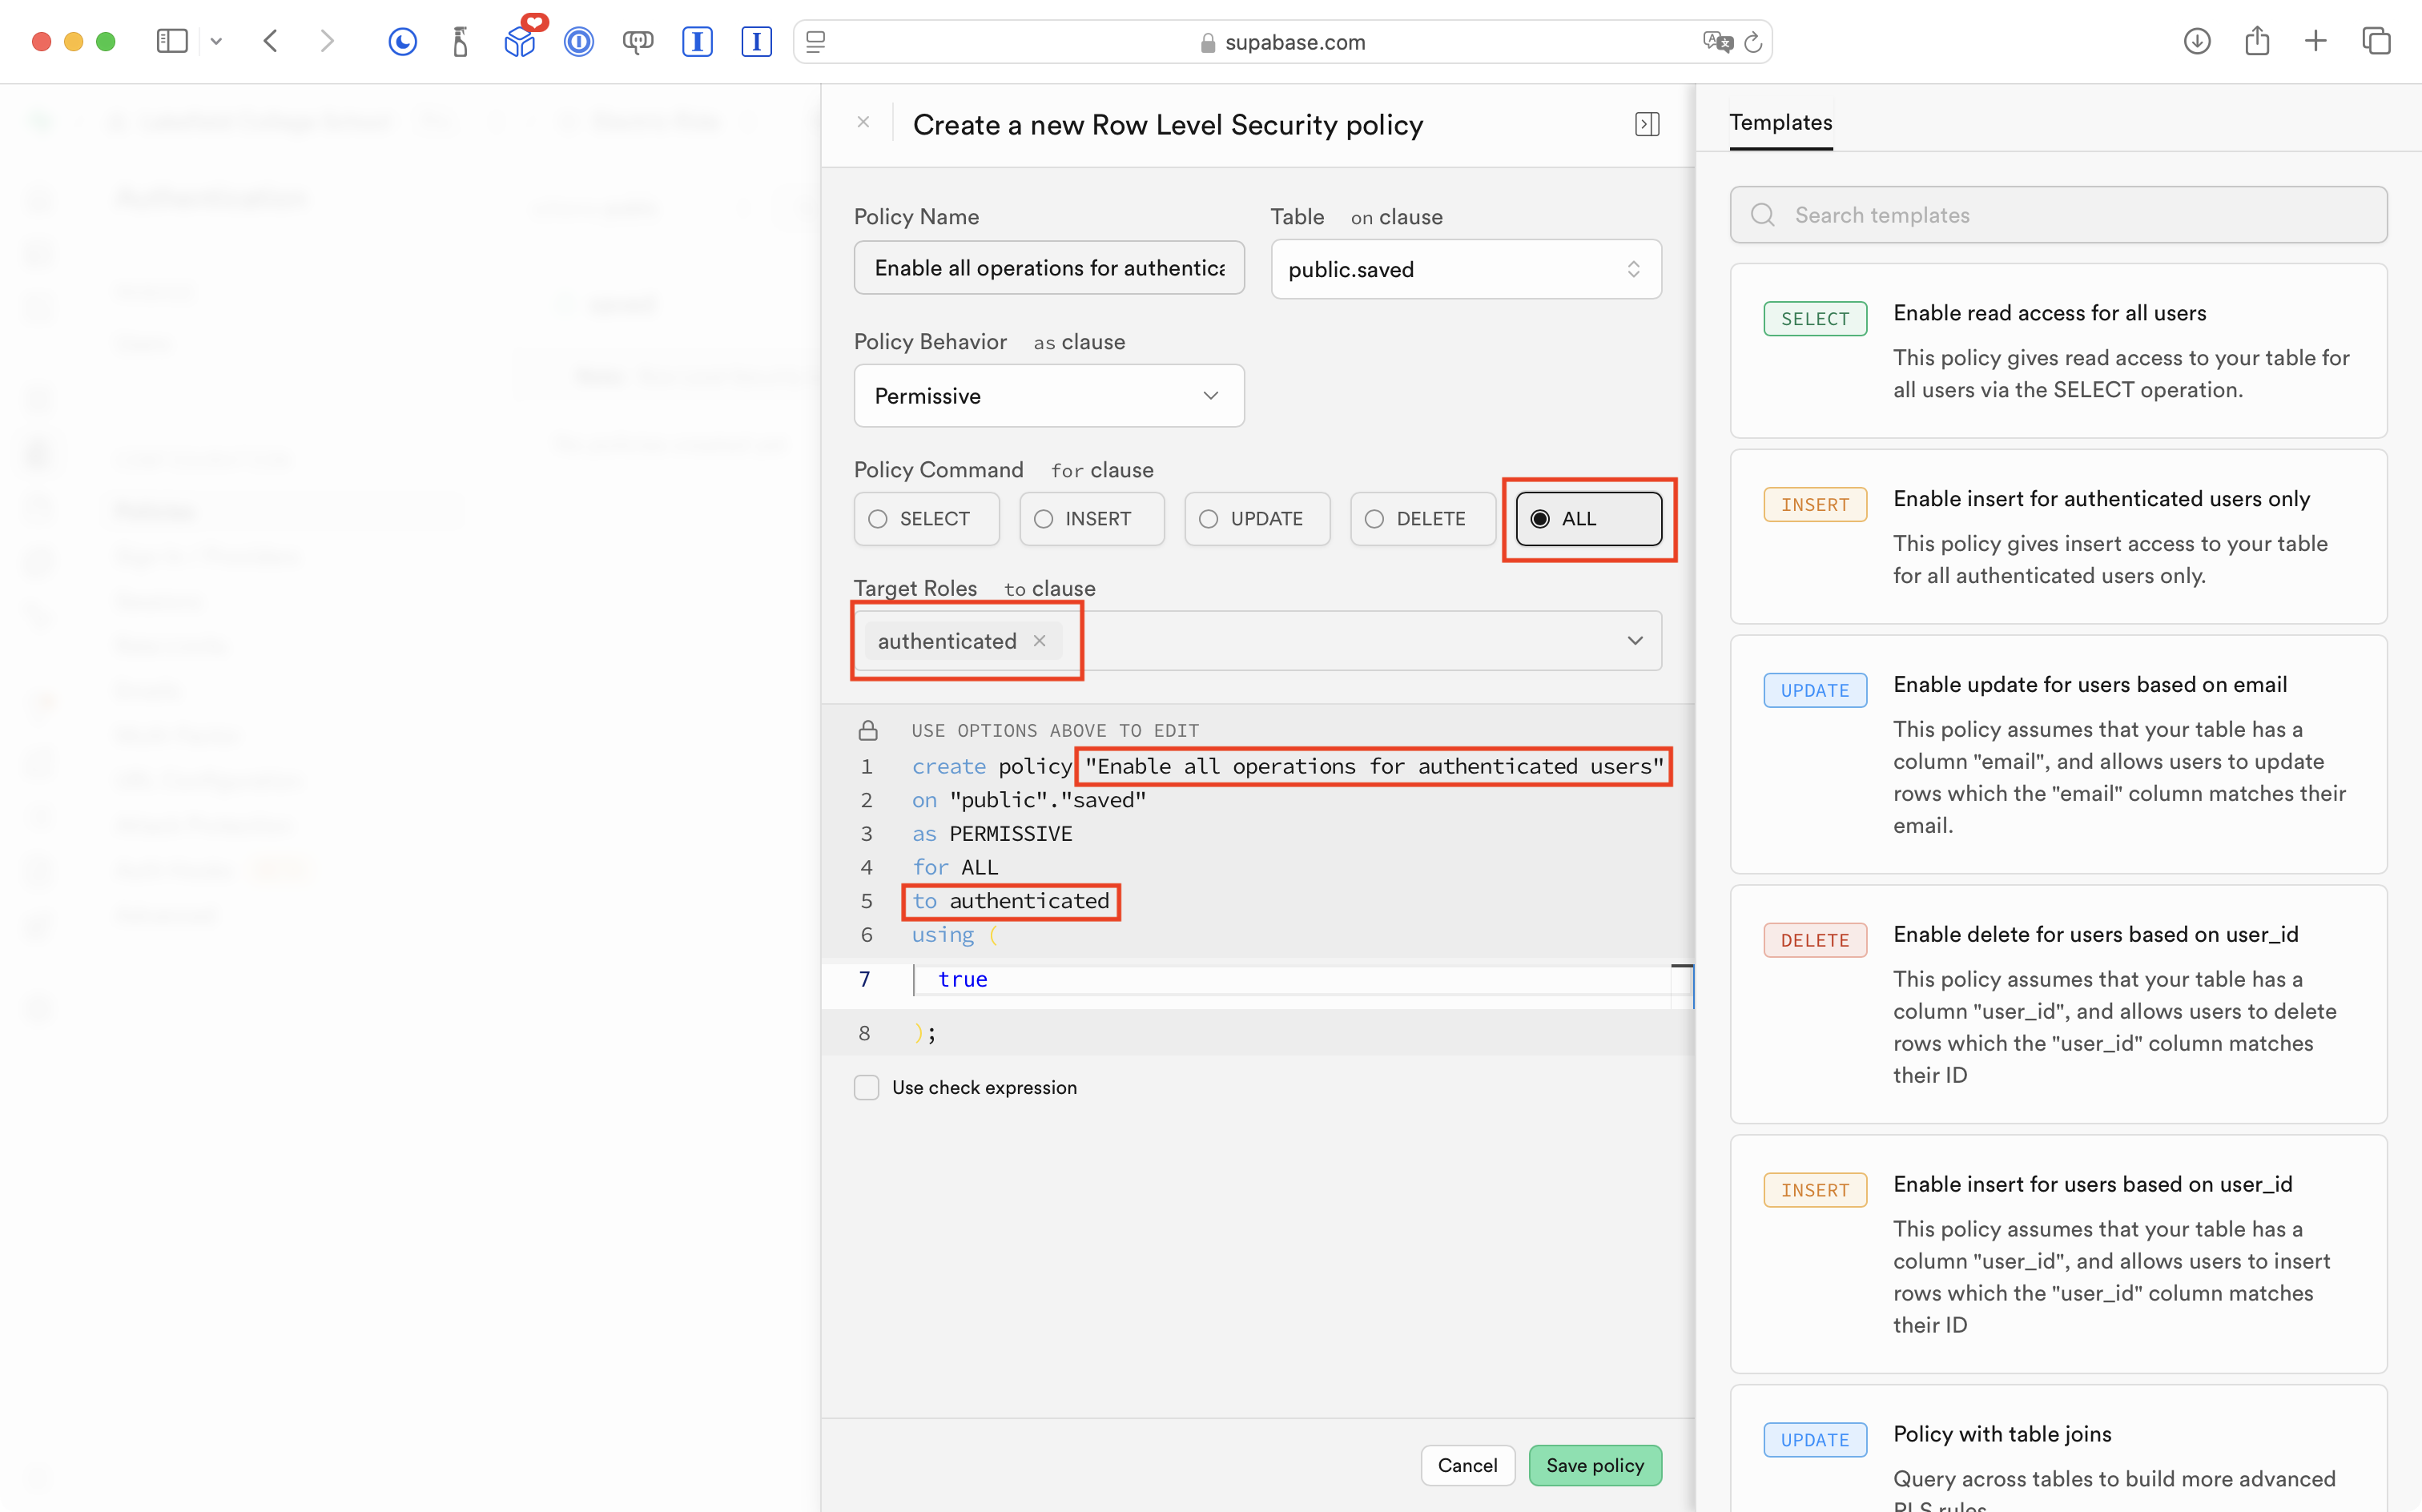2422x1512 pixels.
Task: Click the translate icon in address bar
Action: tap(1717, 42)
